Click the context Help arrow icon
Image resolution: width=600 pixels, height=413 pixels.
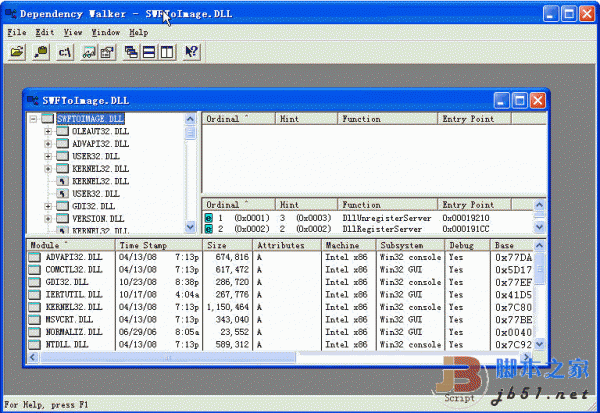click(x=191, y=51)
